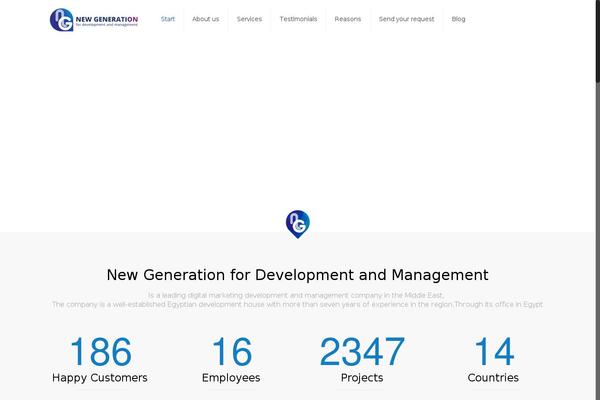Image resolution: width=600 pixels, height=400 pixels.
Task: Click the line about well-established Egyptian development house
Action: click(x=297, y=304)
